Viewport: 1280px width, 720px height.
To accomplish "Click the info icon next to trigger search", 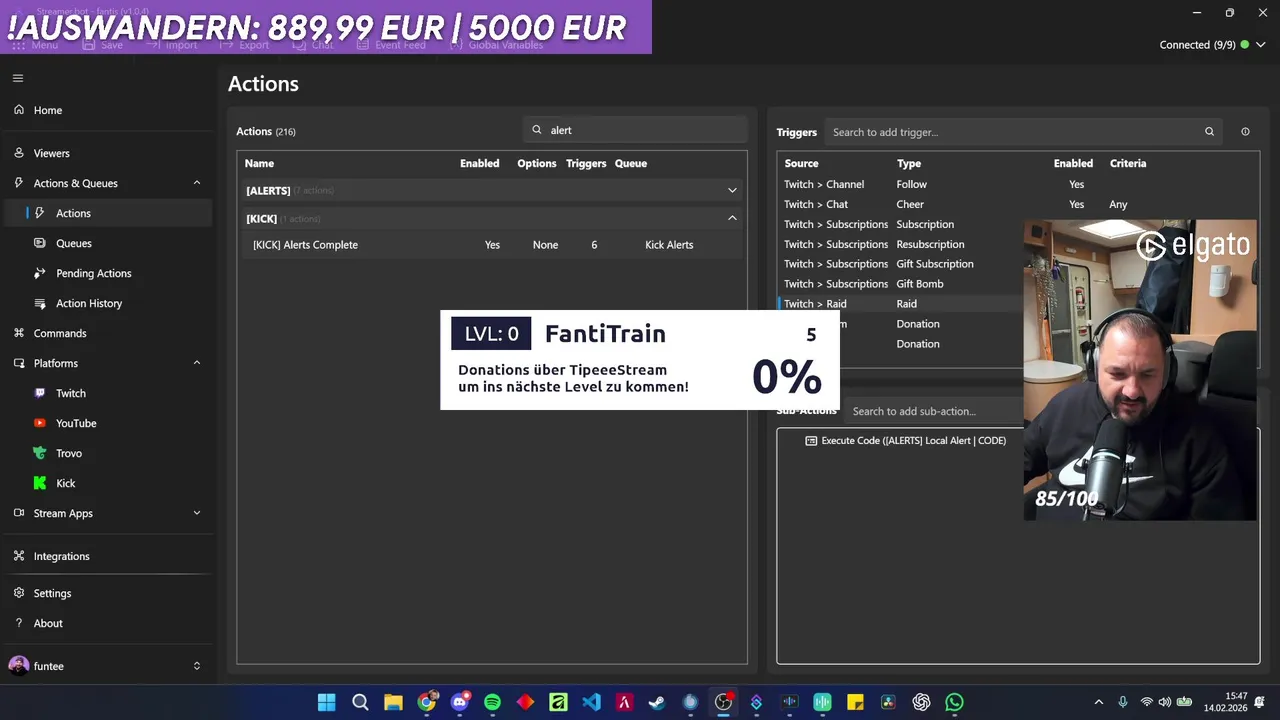I will (1245, 132).
